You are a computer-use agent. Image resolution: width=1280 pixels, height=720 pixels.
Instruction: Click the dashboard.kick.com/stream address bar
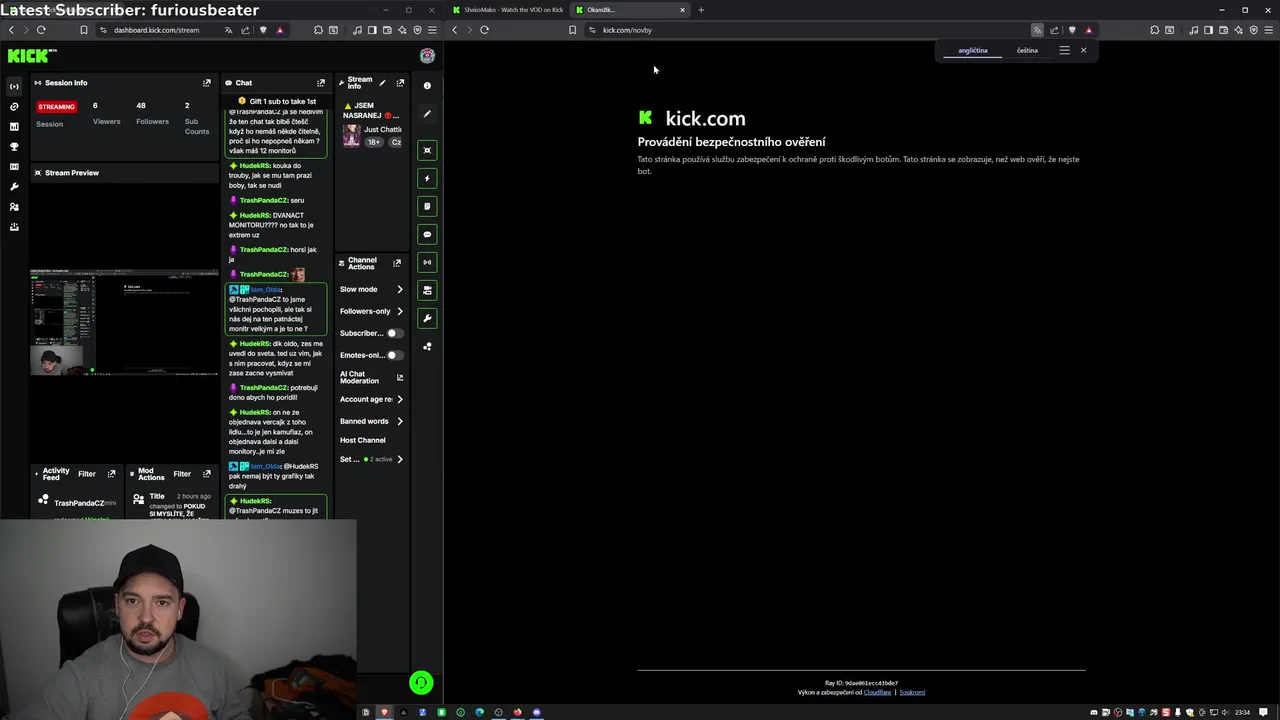coord(156,30)
